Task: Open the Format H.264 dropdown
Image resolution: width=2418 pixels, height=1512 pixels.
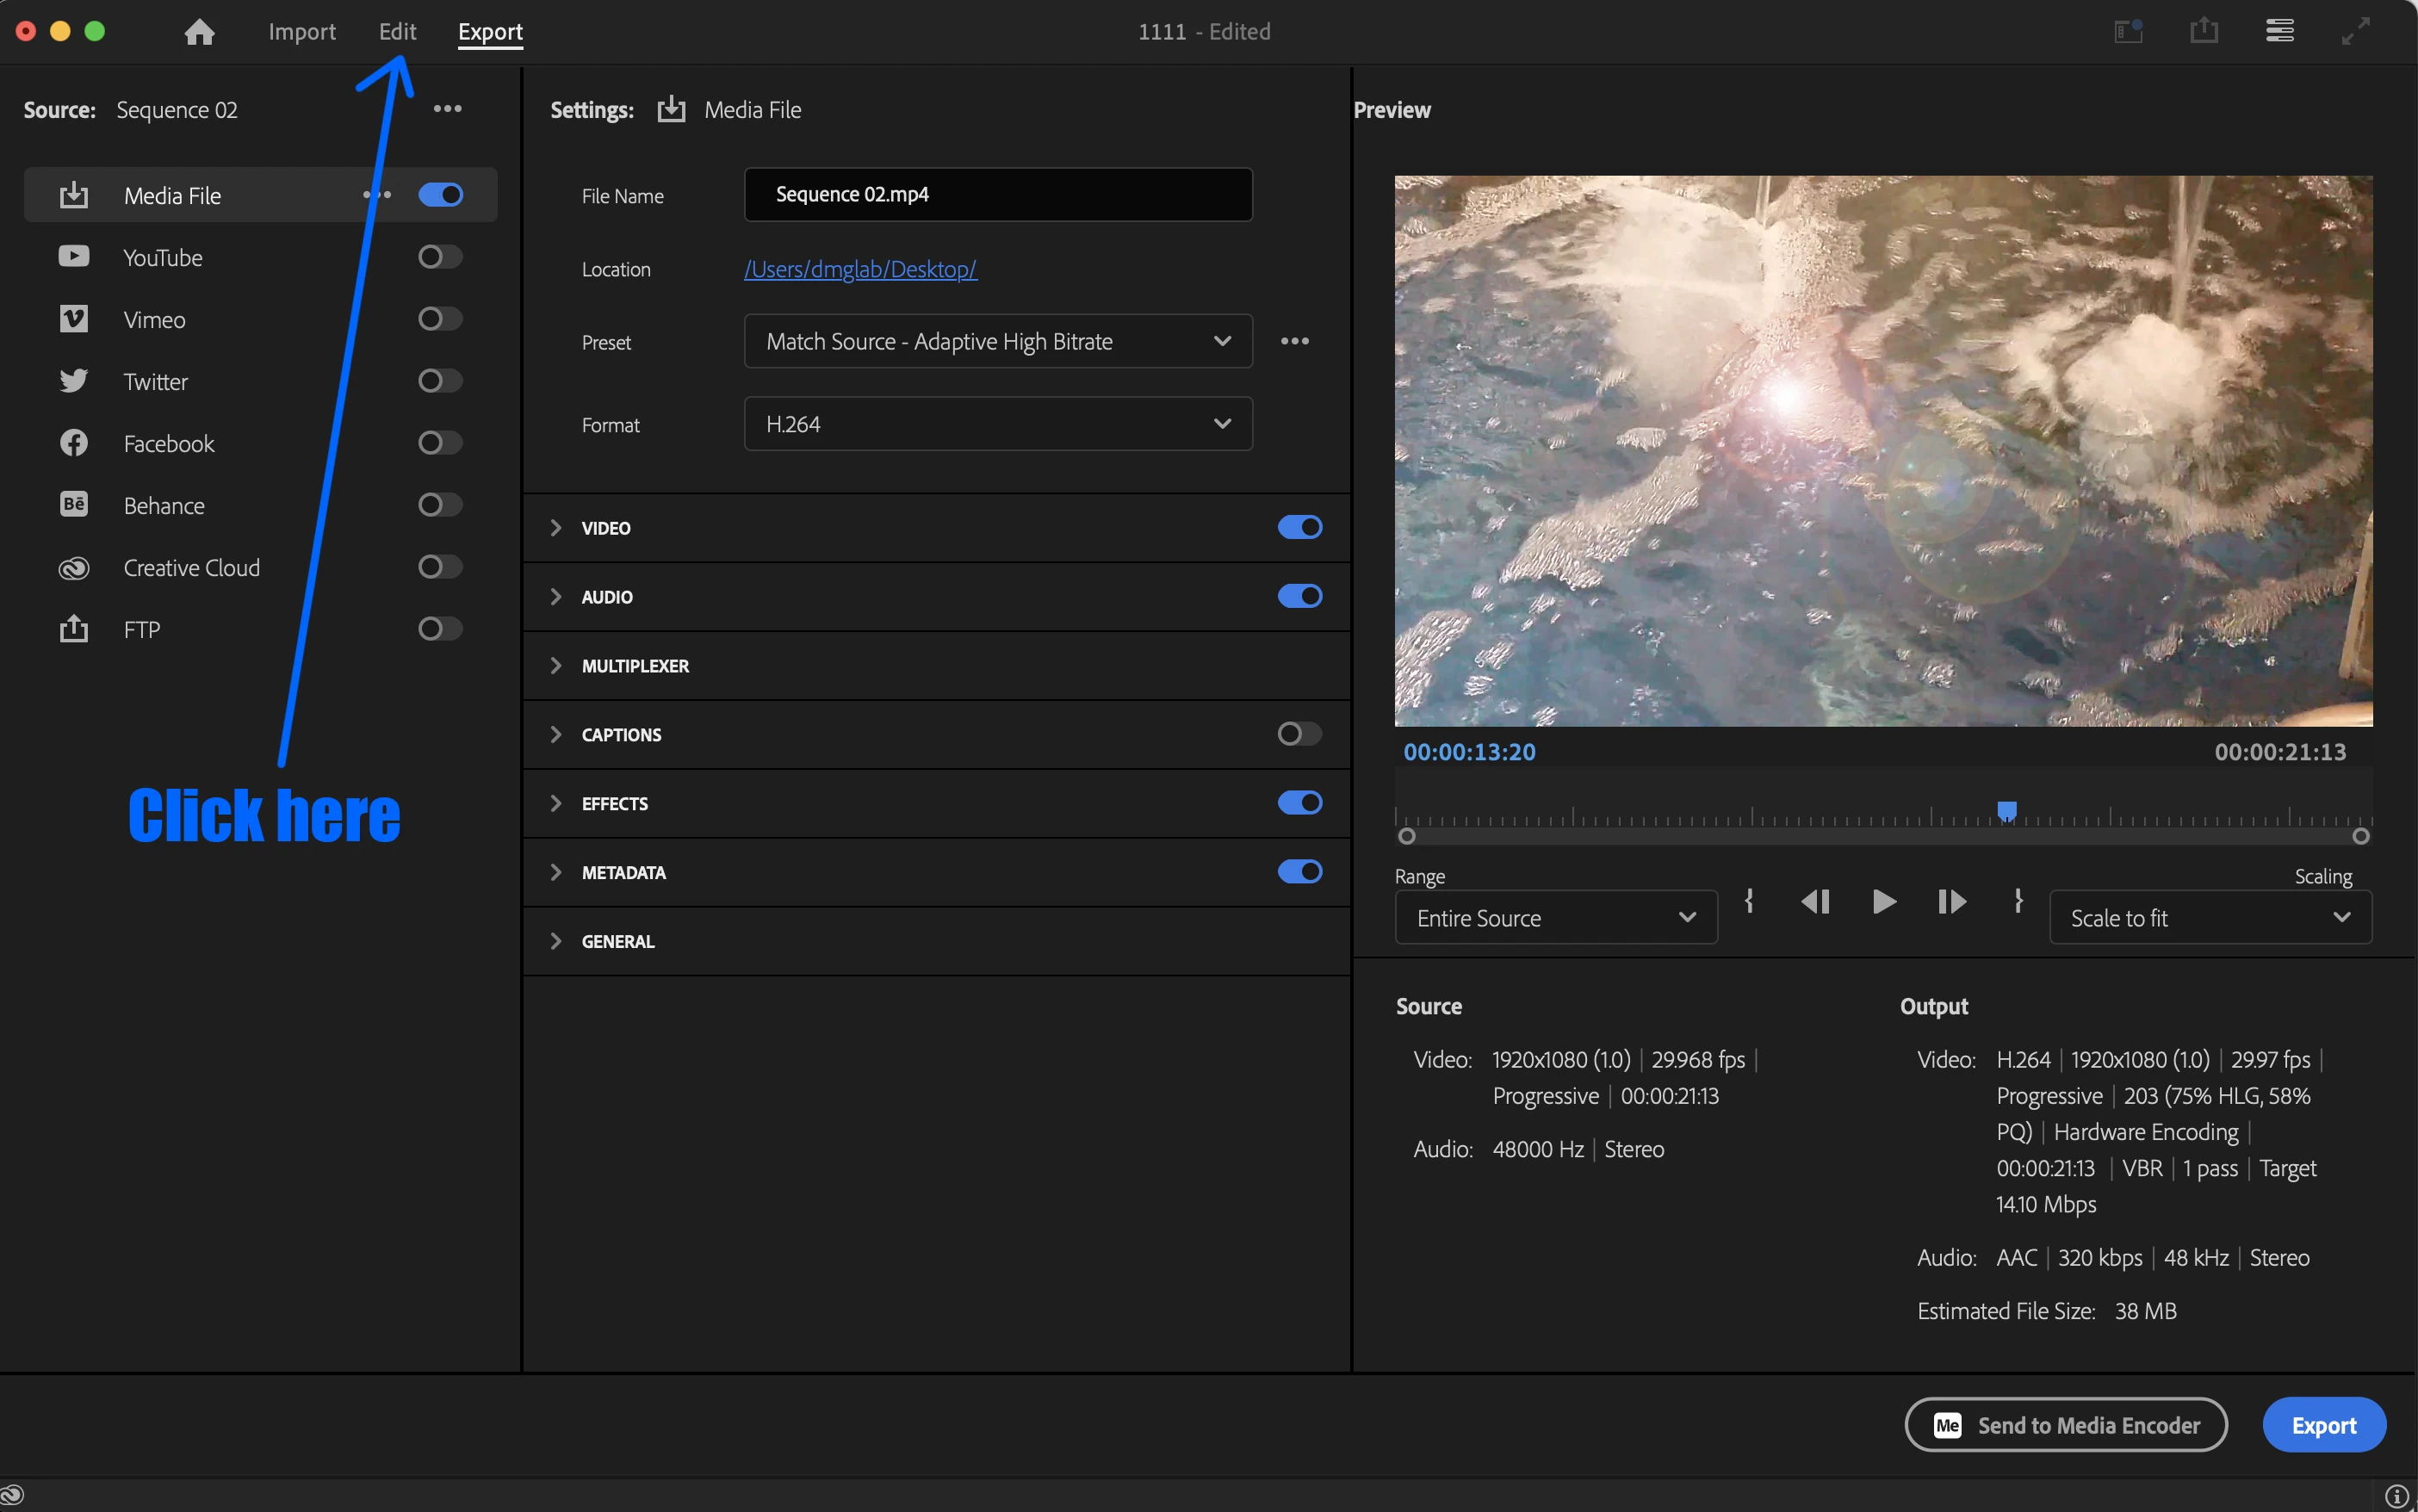Action: pyautogui.click(x=997, y=424)
